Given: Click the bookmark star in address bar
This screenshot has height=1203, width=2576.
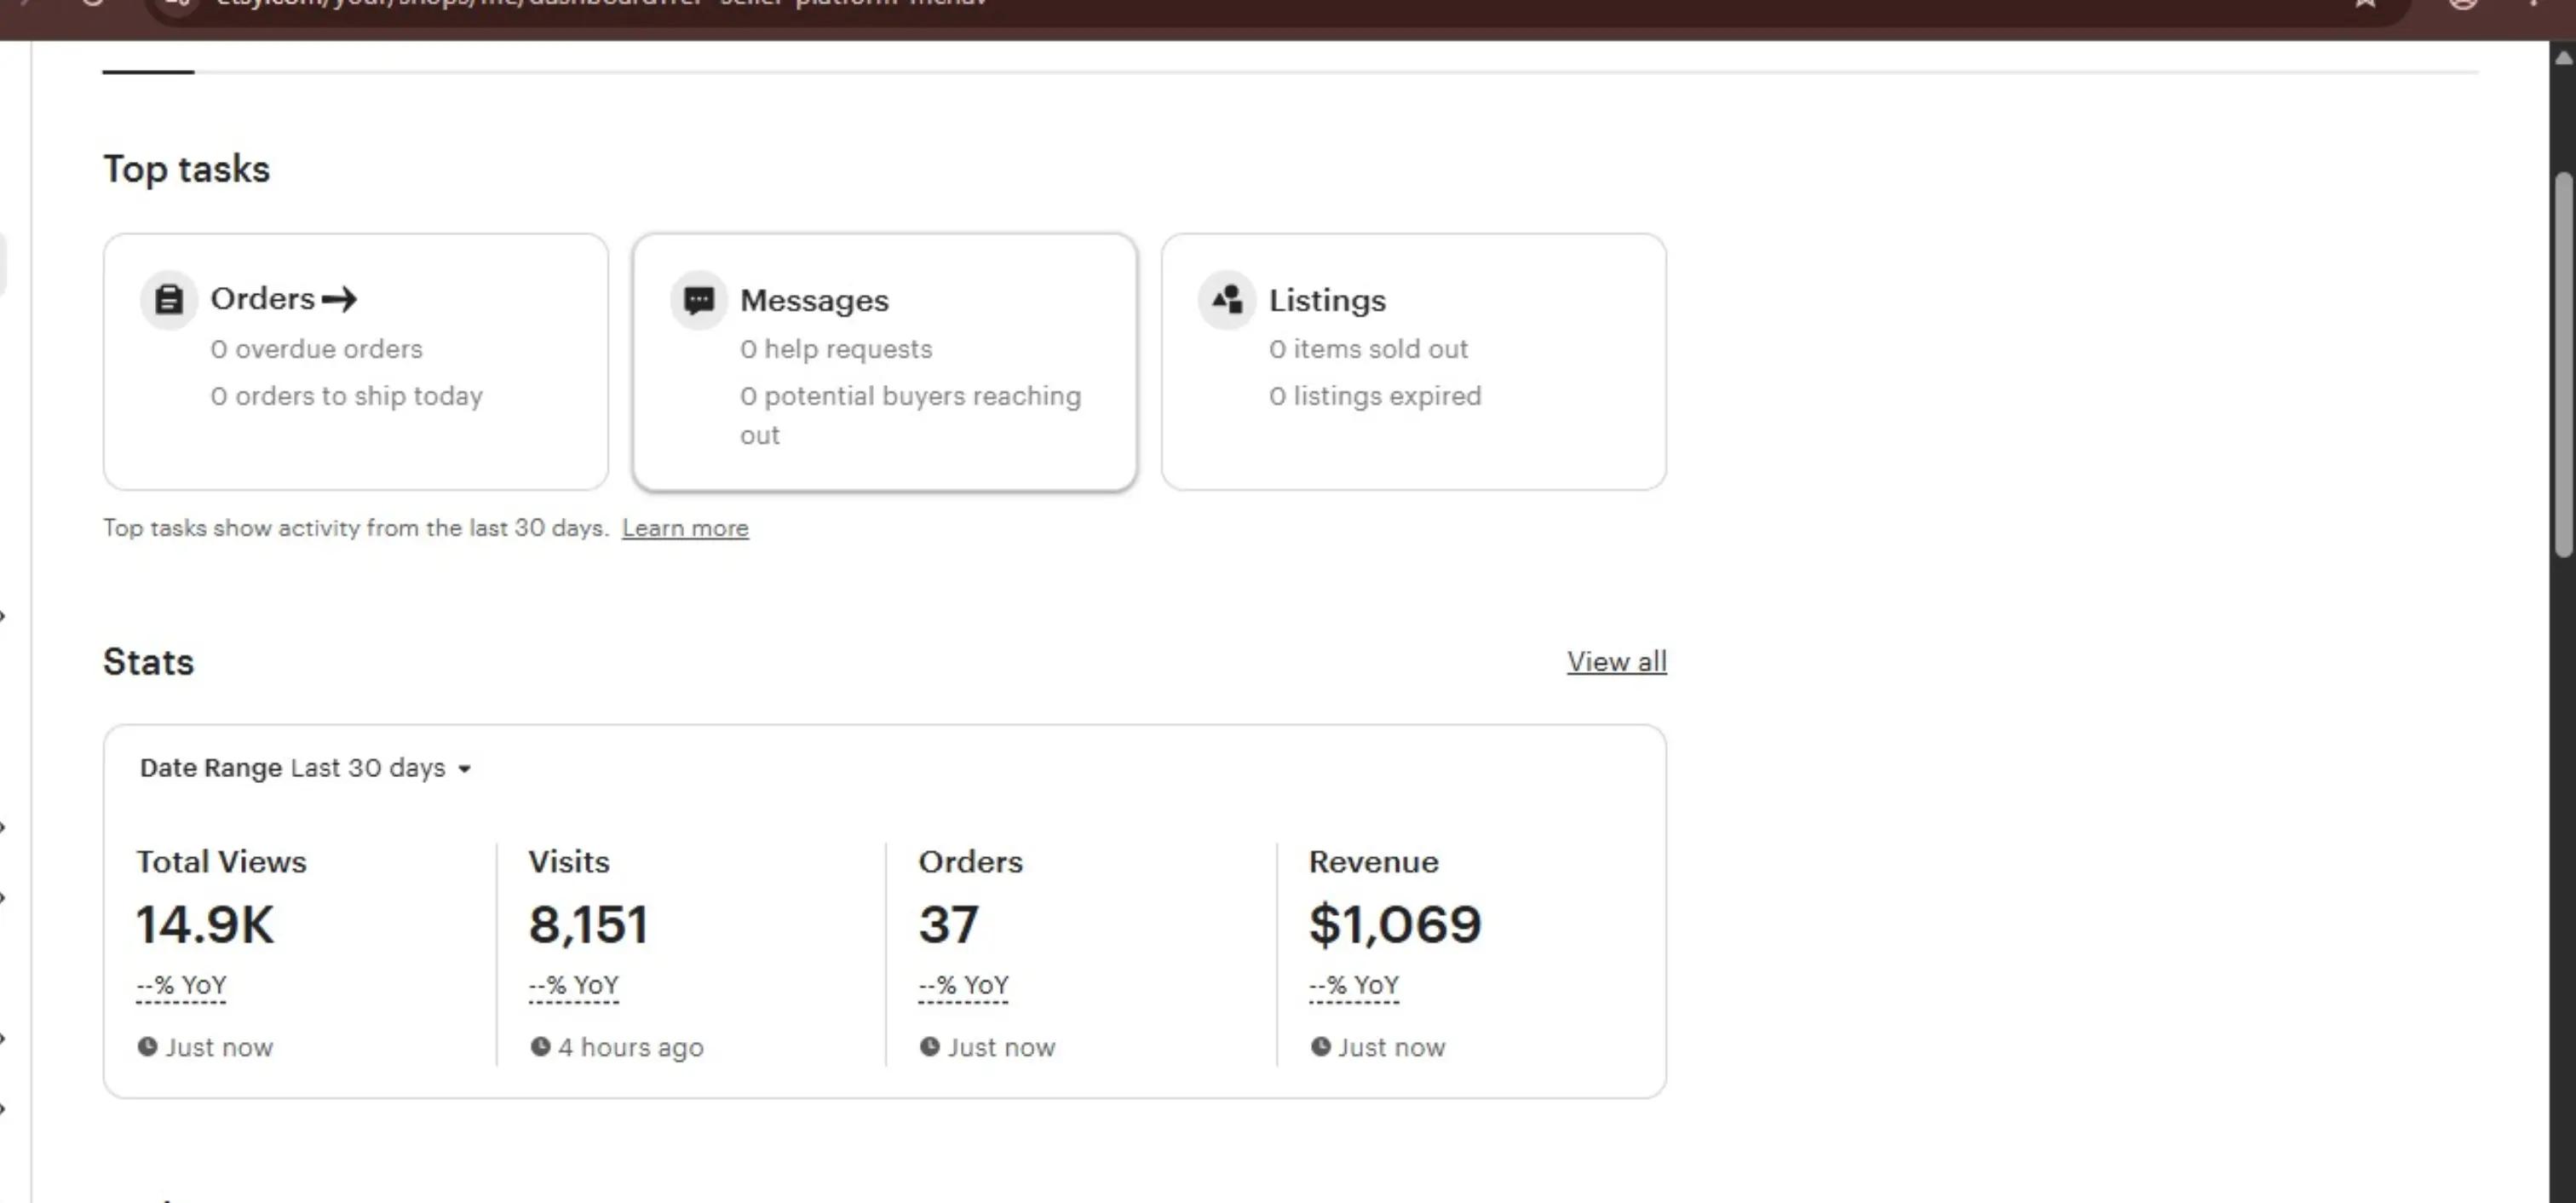Looking at the screenshot, I should coord(2365,3).
